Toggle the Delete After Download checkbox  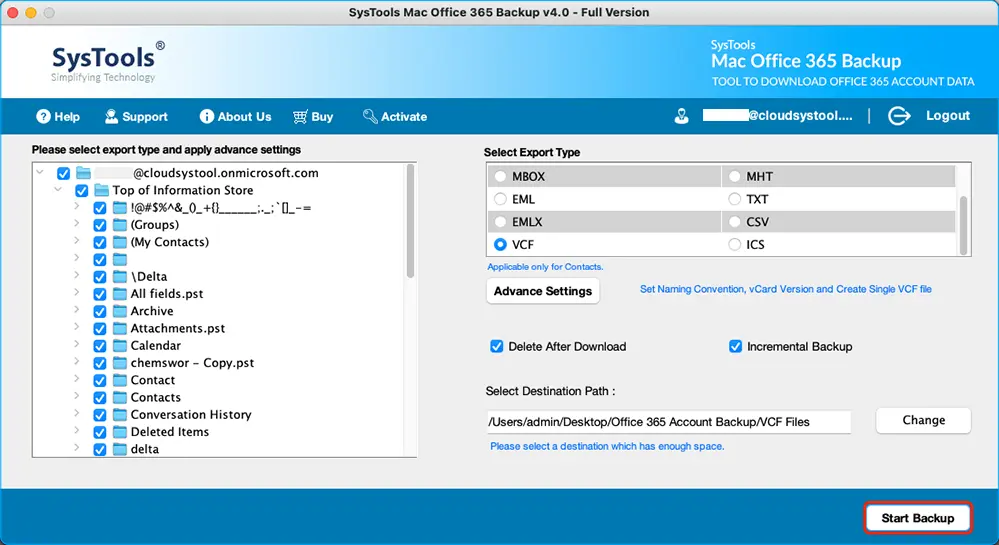[x=496, y=346]
